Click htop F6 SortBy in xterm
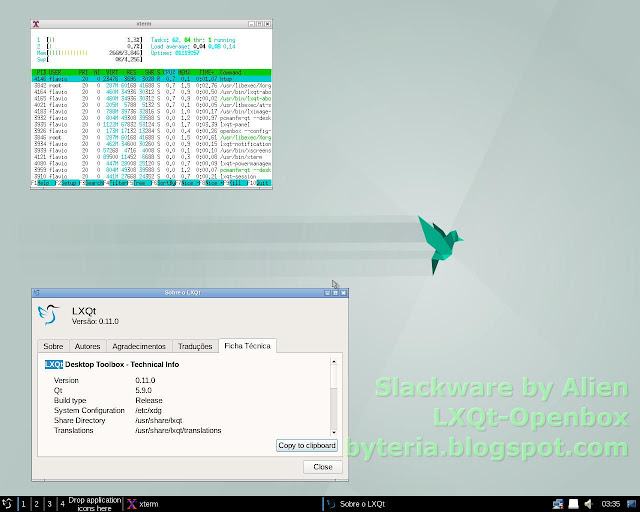The image size is (640, 512). [164, 183]
